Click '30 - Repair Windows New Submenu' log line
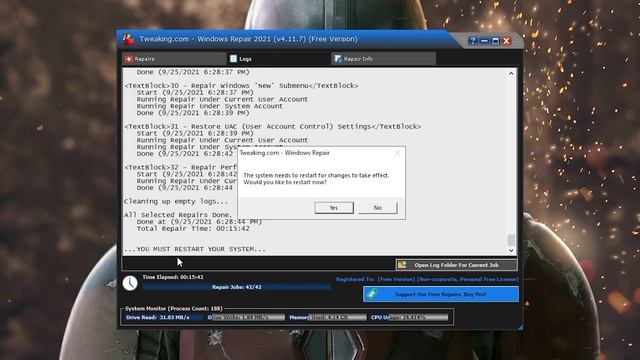Viewport: 640px width, 360px height. (x=241, y=86)
